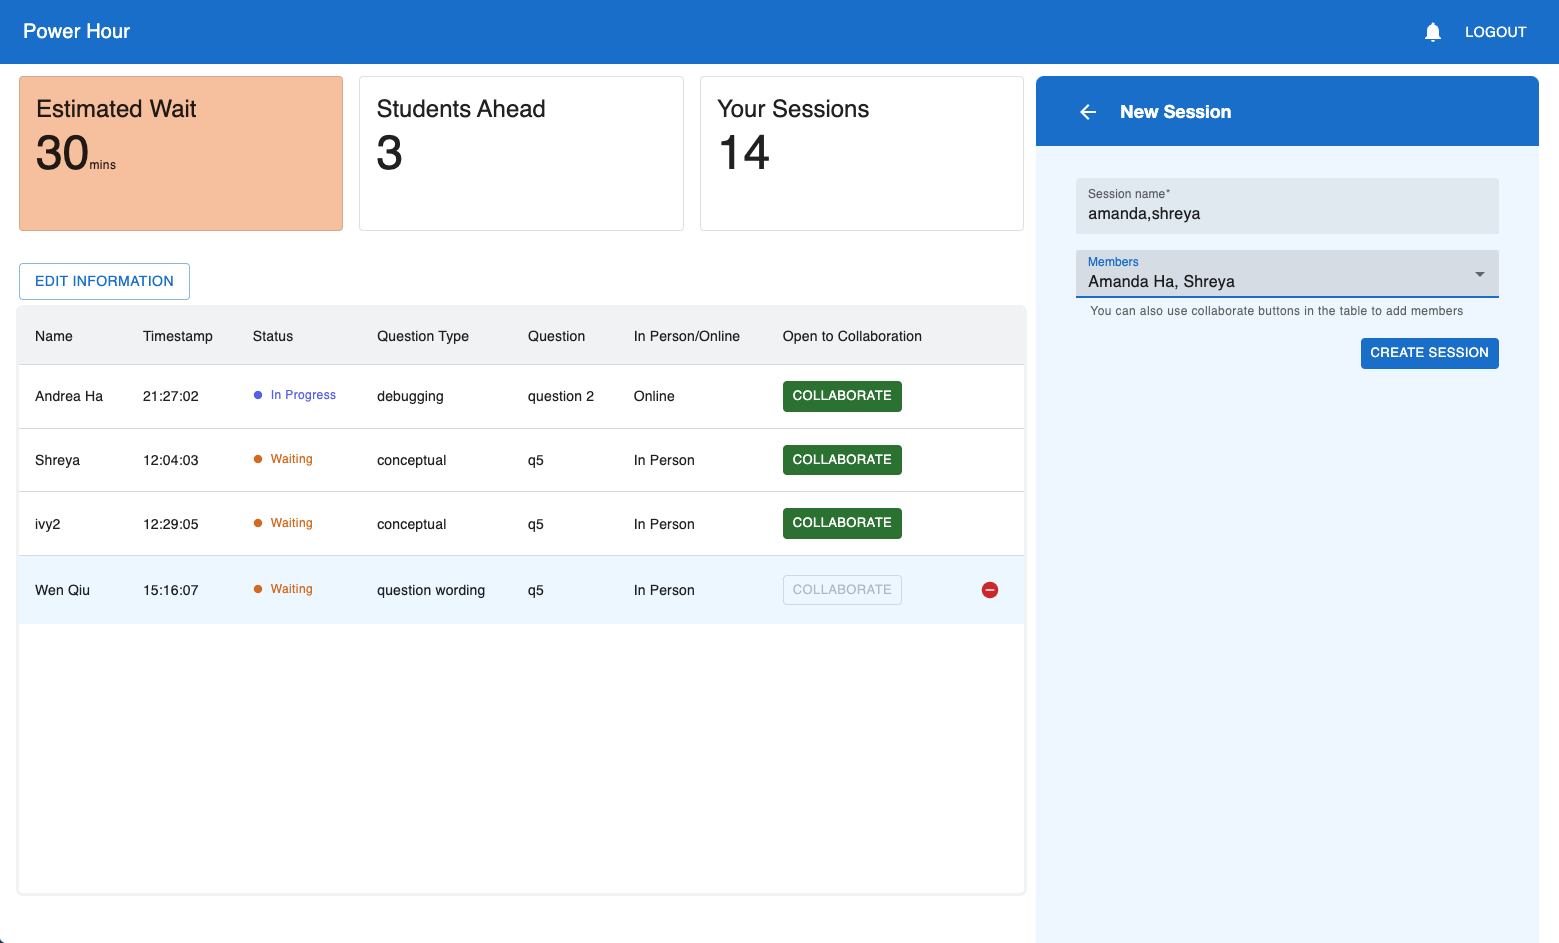The image size is (1559, 943).
Task: Click timestamp 12:04:03
Action: pos(171,460)
